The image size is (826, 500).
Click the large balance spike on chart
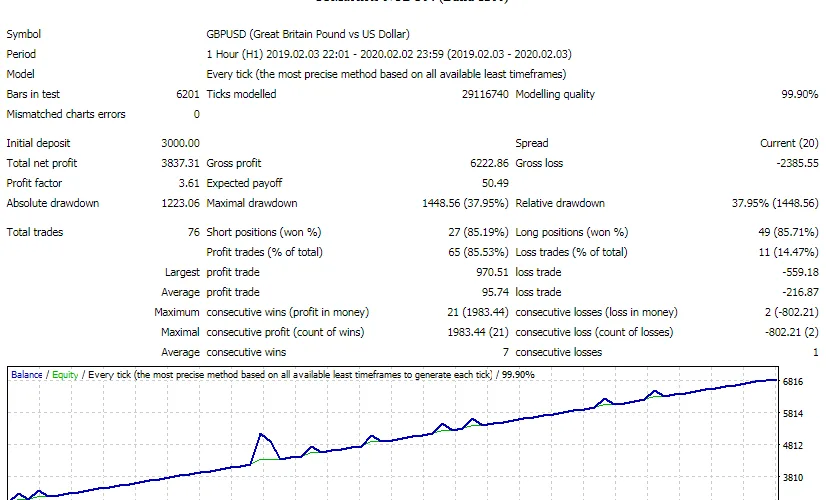261,435
